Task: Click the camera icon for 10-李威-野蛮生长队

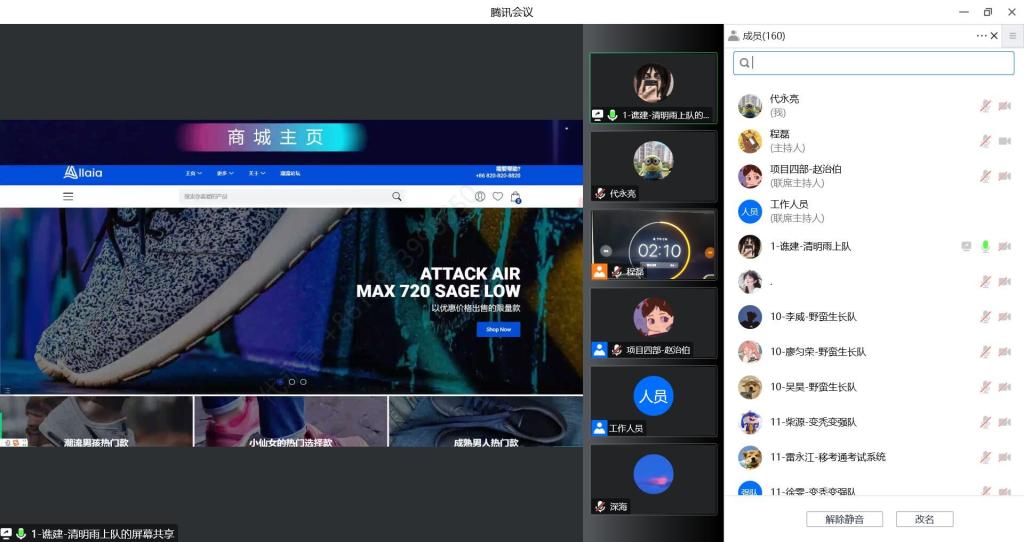Action: (x=1004, y=317)
